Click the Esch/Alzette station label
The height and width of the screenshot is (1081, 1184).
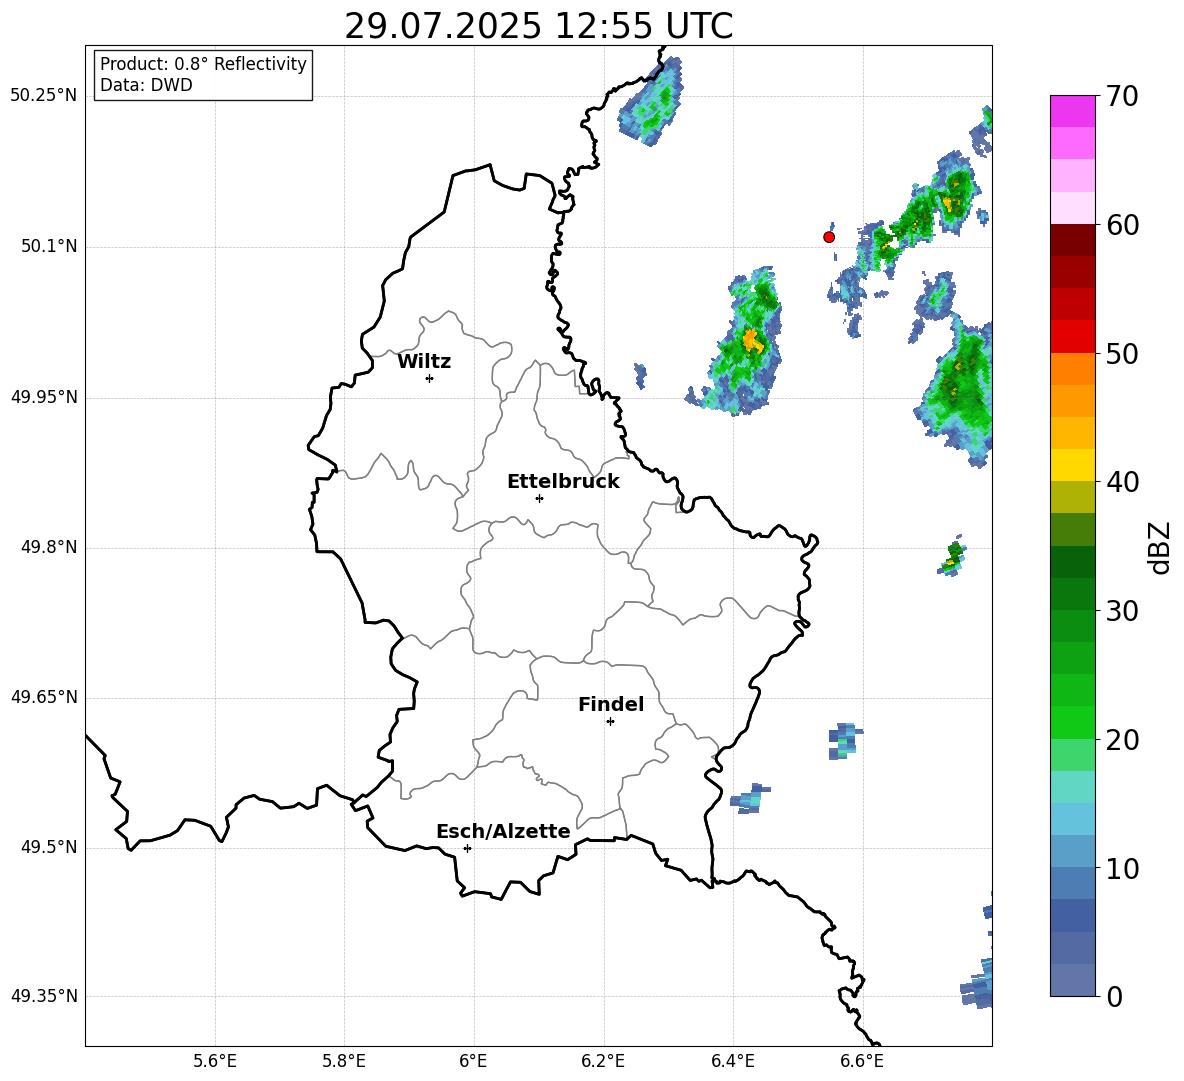coord(503,831)
